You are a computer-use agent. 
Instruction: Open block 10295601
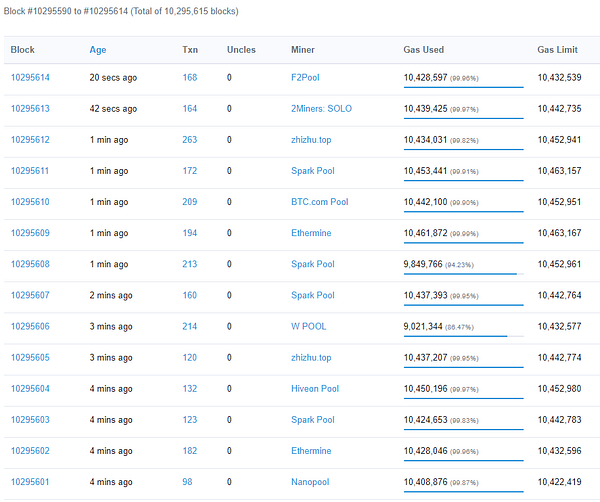30,482
